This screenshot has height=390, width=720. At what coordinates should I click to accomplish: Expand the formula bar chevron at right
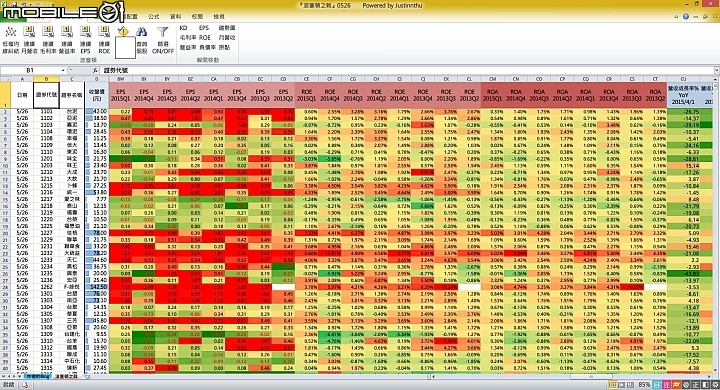pos(716,70)
